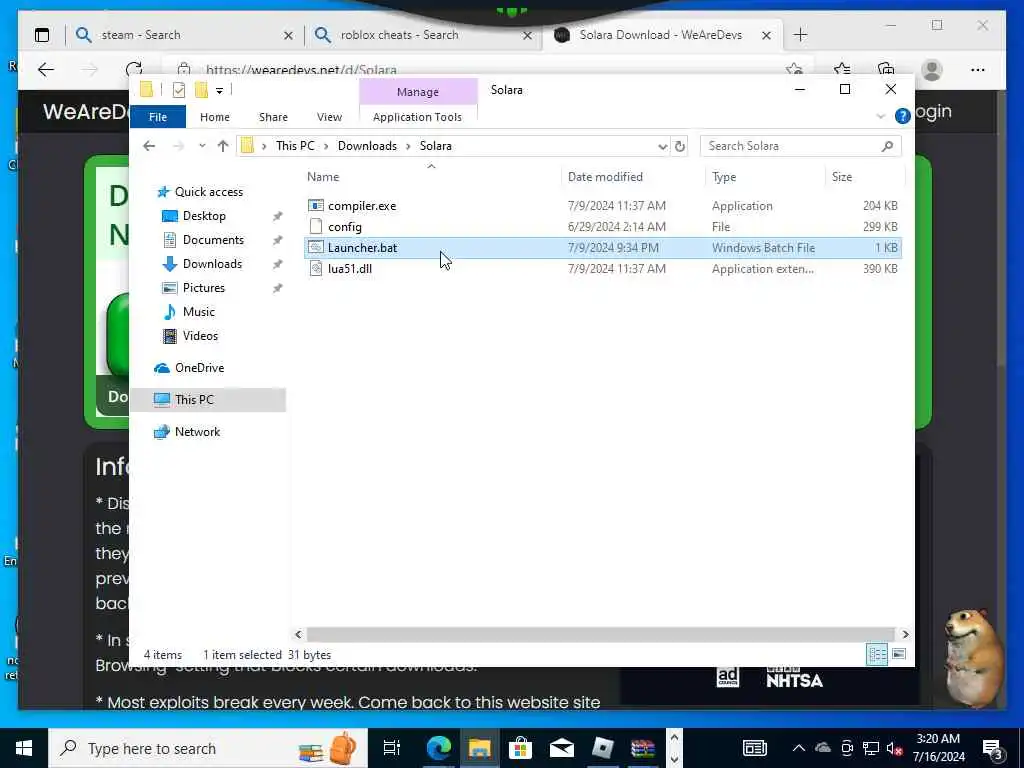Screen dimensions: 1024x768
Task: Open Edge settings and more menu
Action: tap(978, 70)
